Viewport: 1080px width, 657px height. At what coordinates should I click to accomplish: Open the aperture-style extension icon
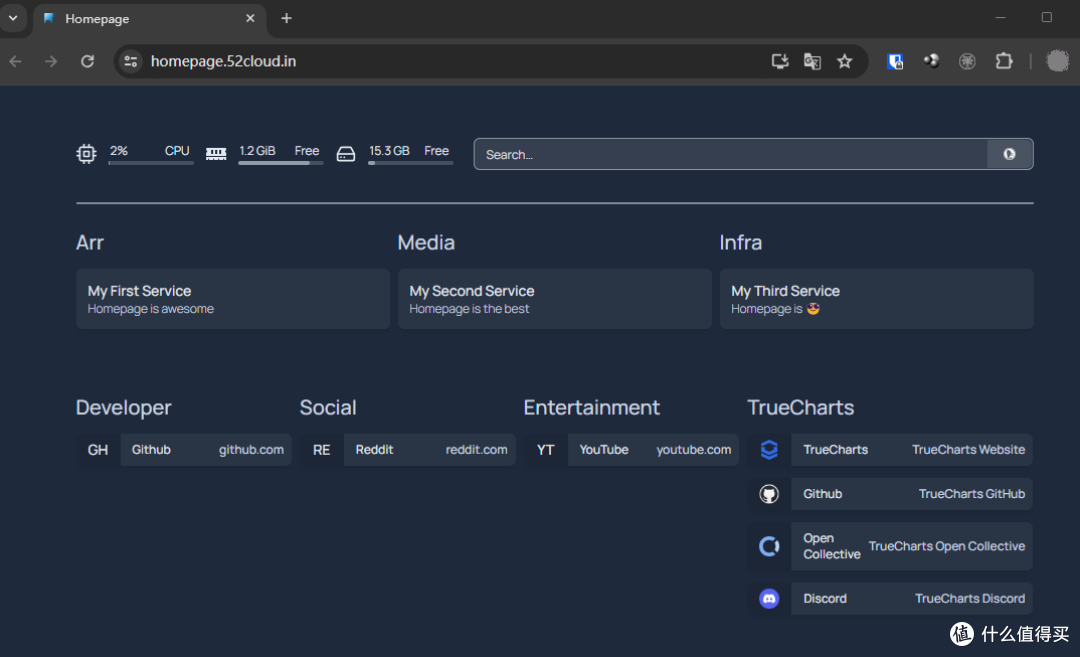[967, 61]
